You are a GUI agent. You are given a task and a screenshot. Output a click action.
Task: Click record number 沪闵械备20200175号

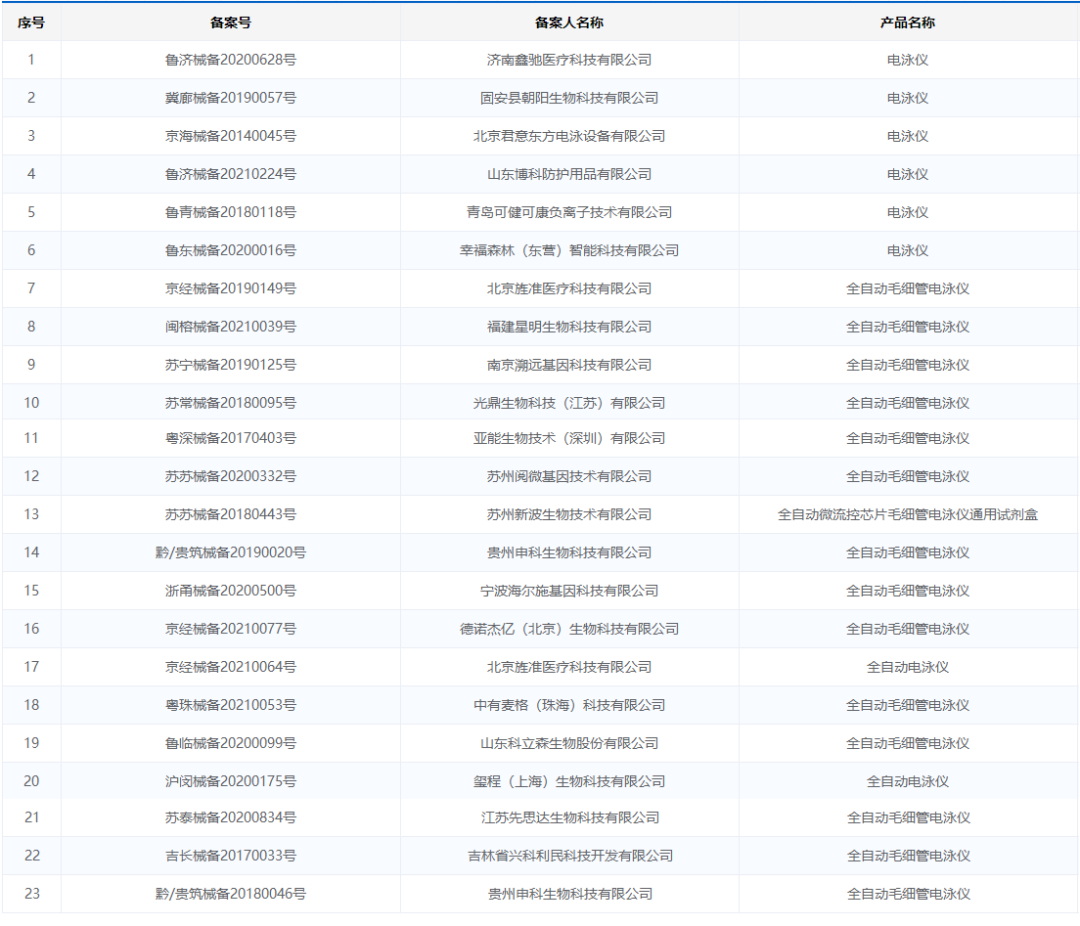click(x=231, y=781)
